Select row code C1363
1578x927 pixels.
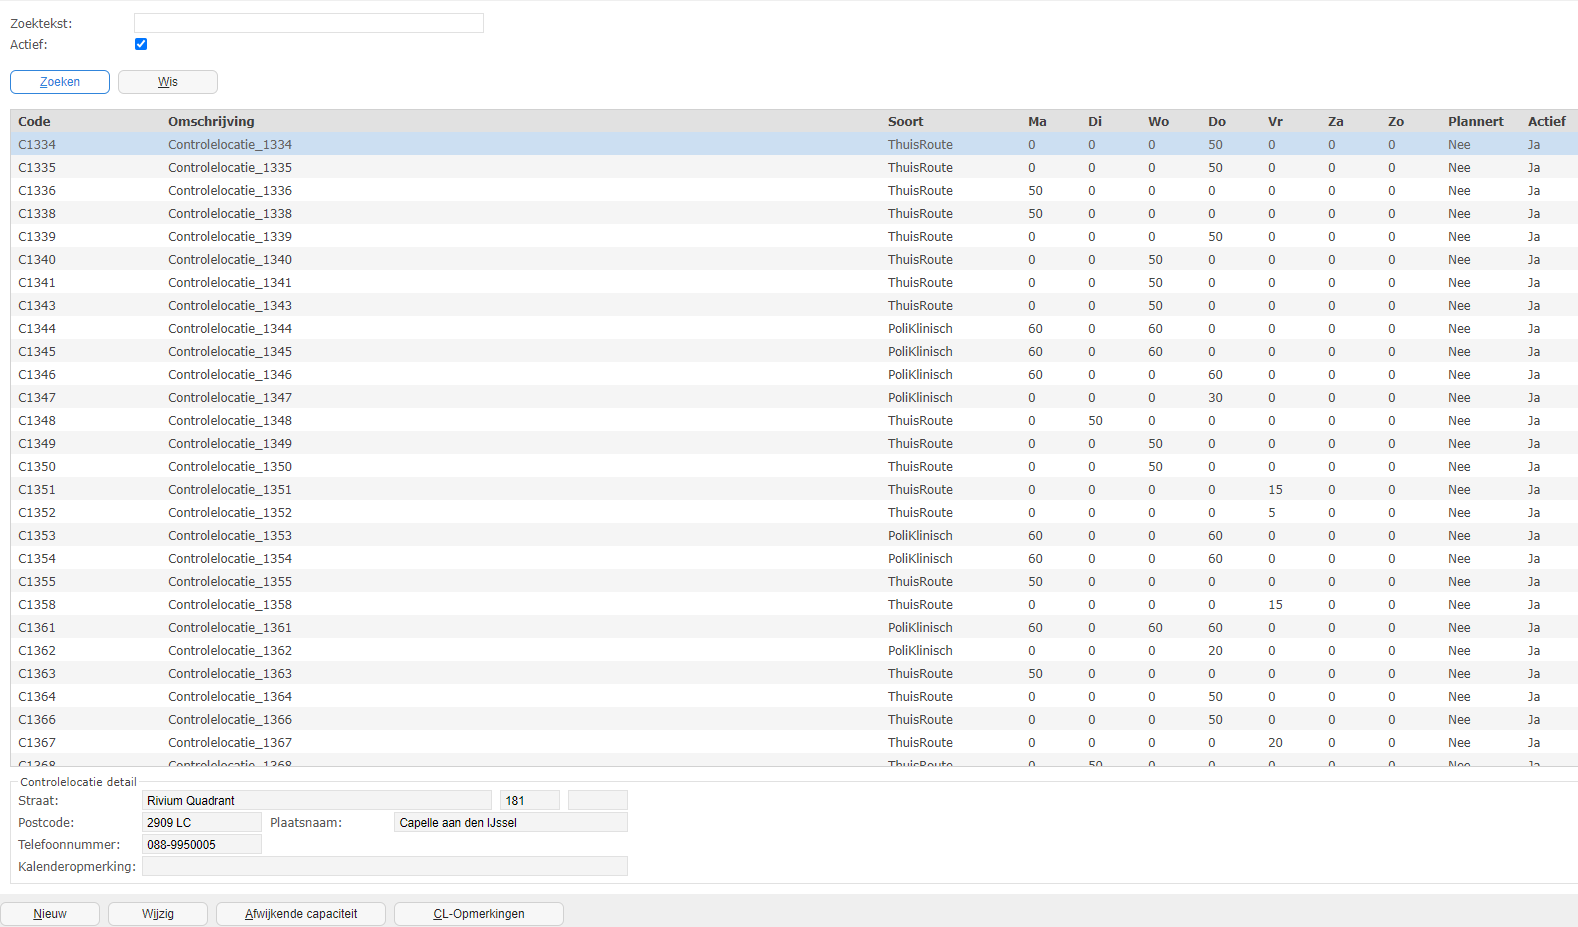[x=794, y=674]
